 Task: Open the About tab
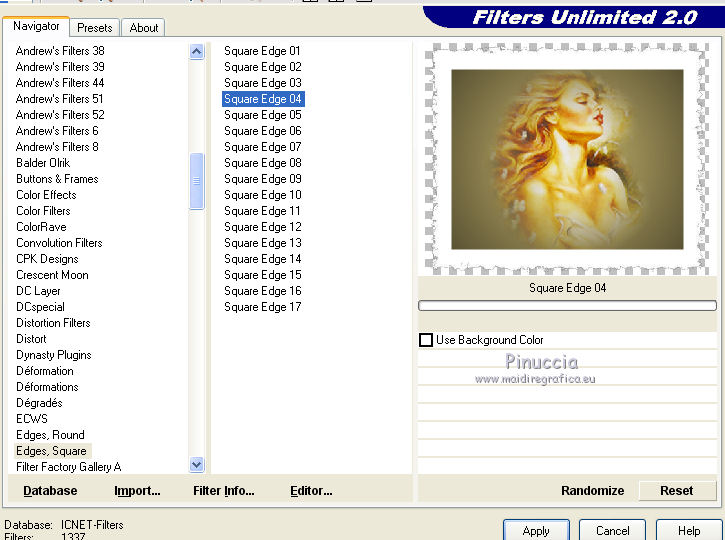(144, 28)
